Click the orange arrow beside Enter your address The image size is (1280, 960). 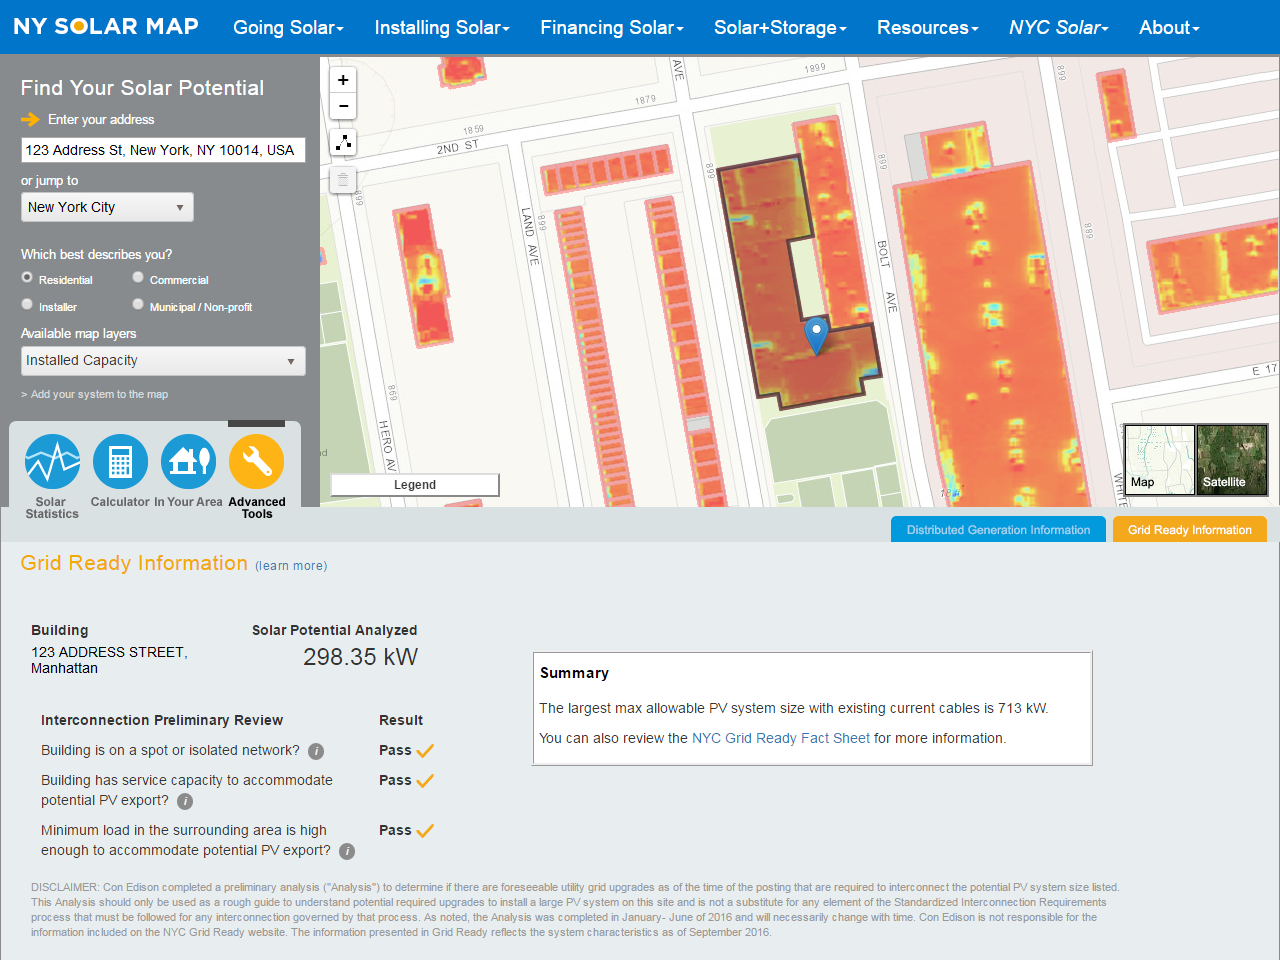[30, 119]
